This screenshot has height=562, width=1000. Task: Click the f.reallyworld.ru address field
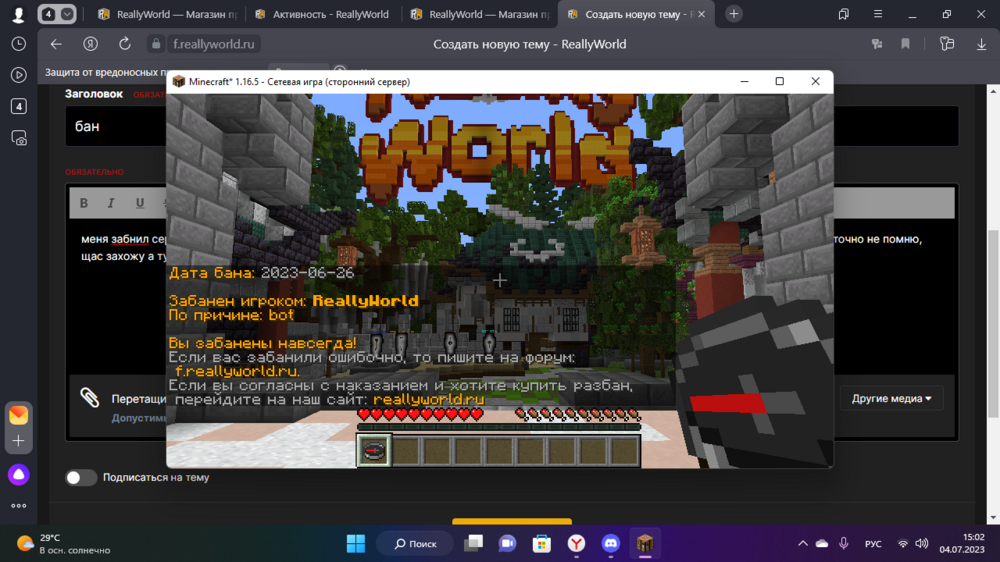point(214,44)
